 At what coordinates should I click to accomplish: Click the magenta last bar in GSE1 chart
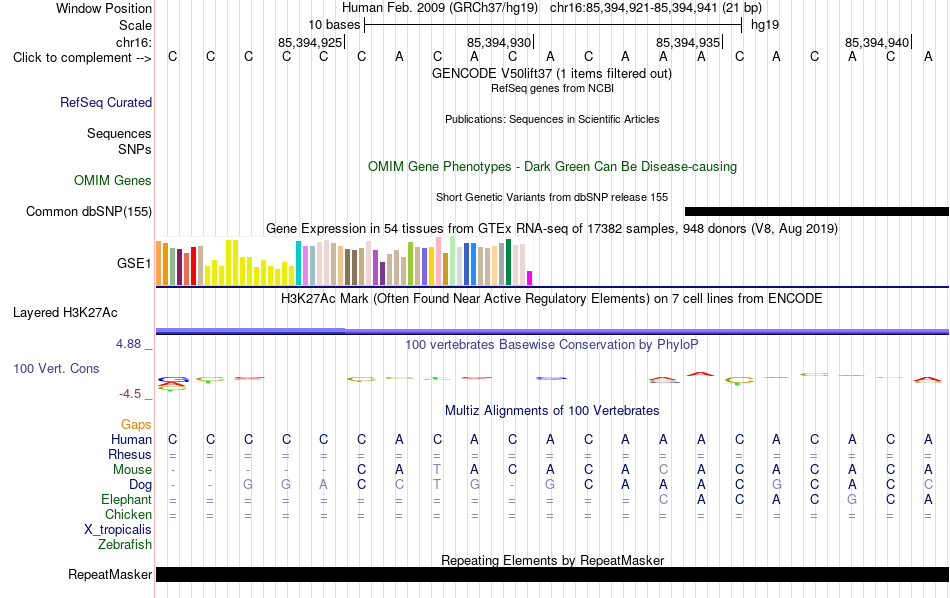point(530,278)
